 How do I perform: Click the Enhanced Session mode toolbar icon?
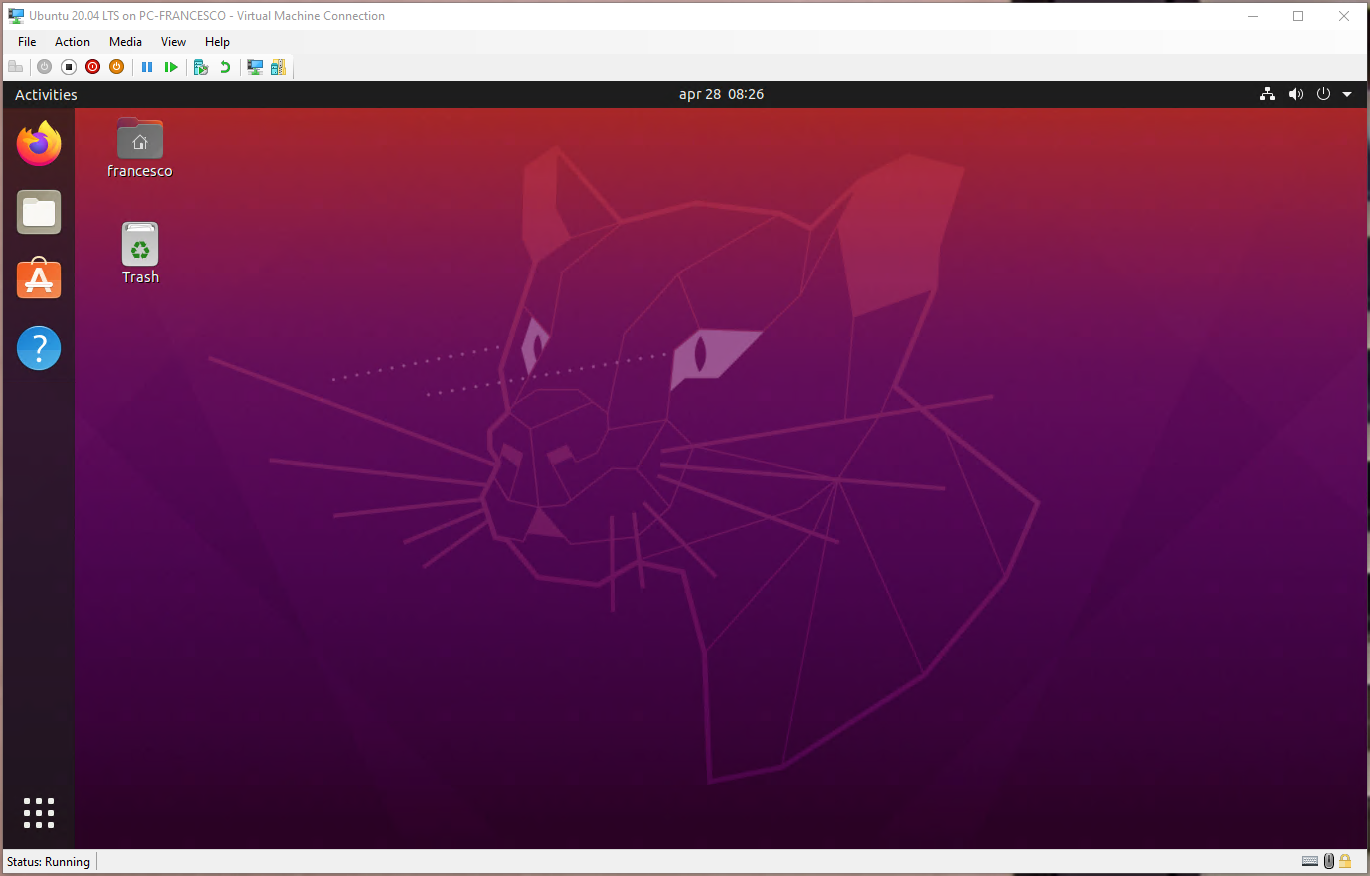pyautogui.click(x=254, y=66)
